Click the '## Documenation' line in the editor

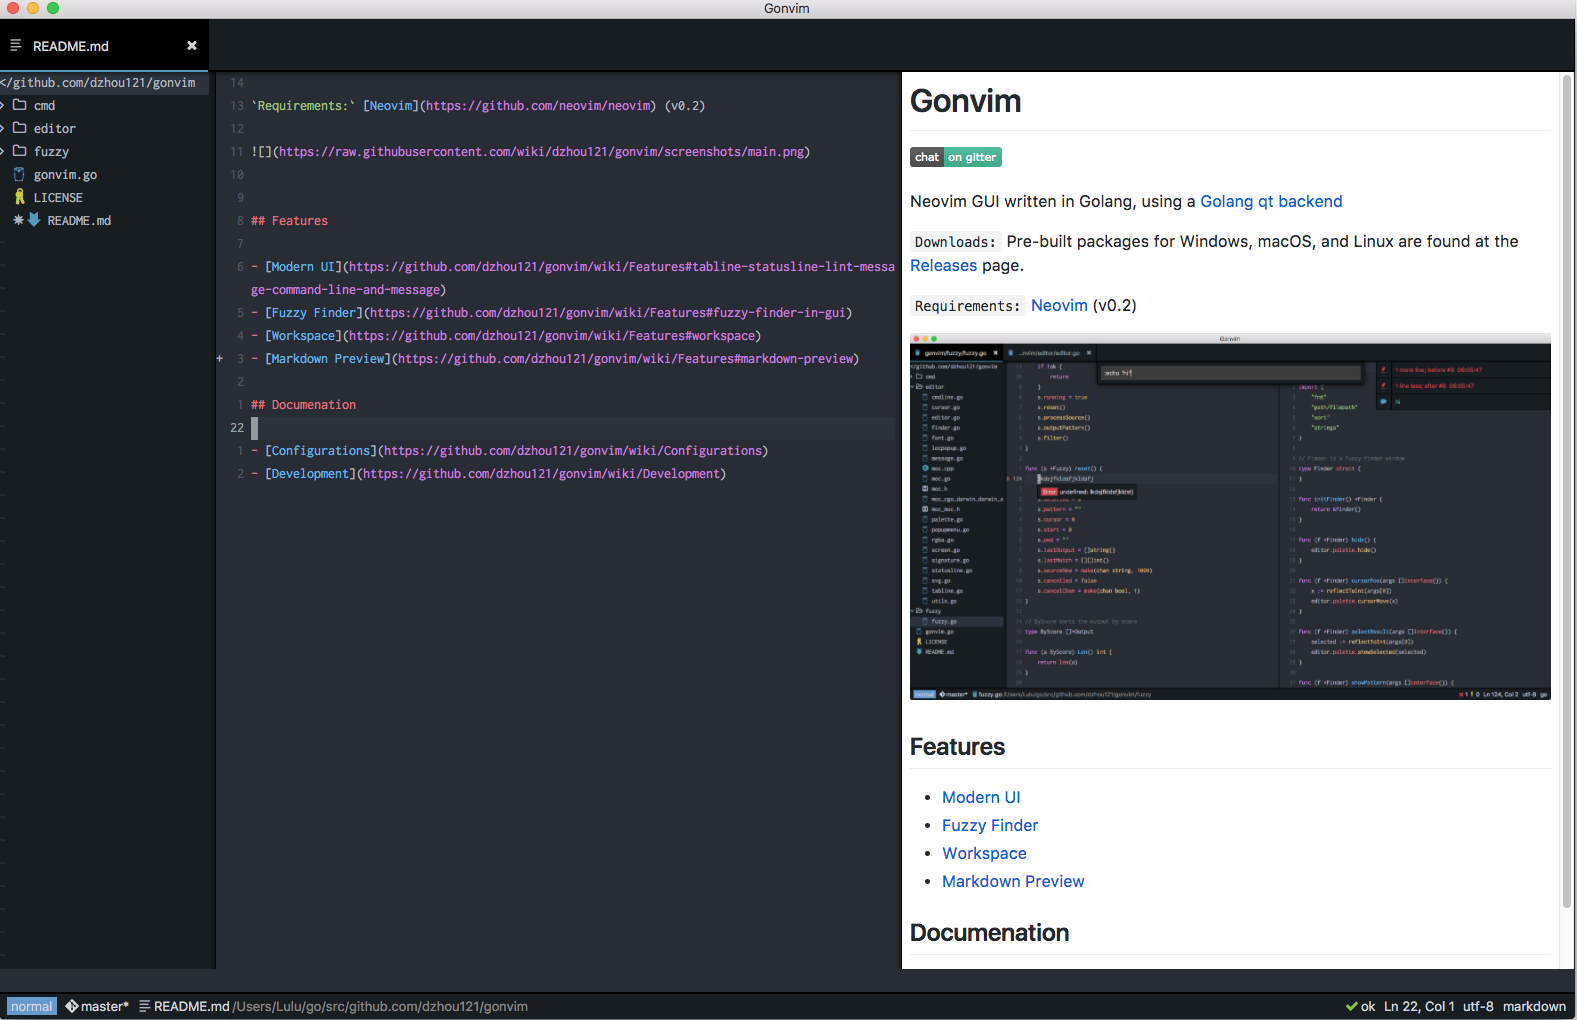[x=303, y=404]
